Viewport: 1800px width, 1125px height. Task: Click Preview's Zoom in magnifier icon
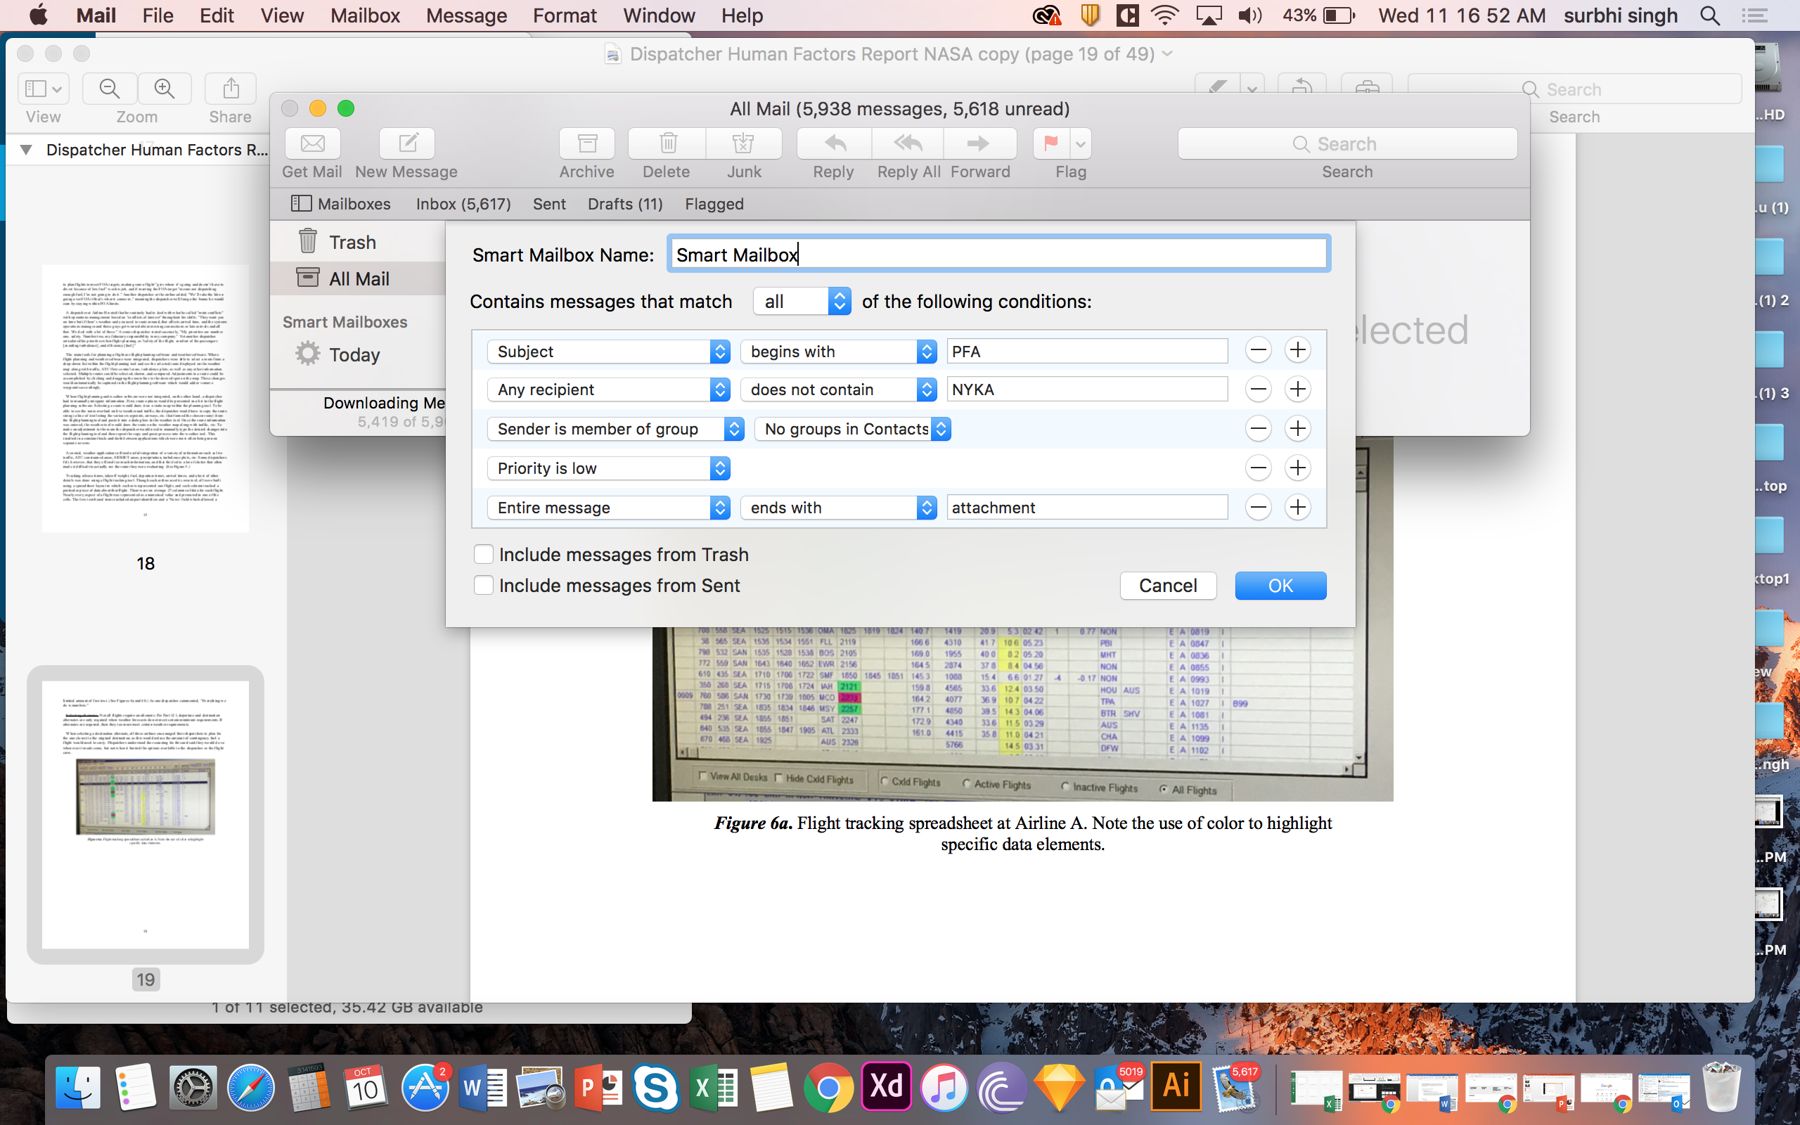tap(164, 89)
